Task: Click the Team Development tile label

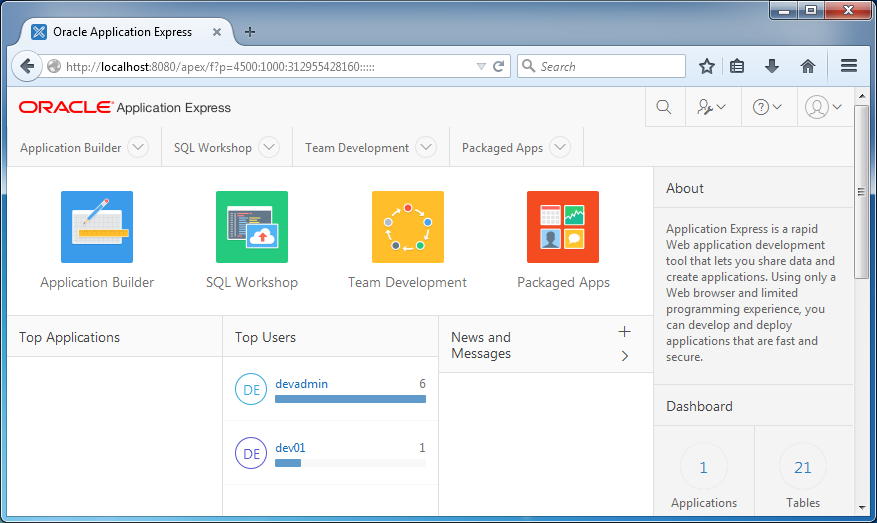Action: [407, 282]
